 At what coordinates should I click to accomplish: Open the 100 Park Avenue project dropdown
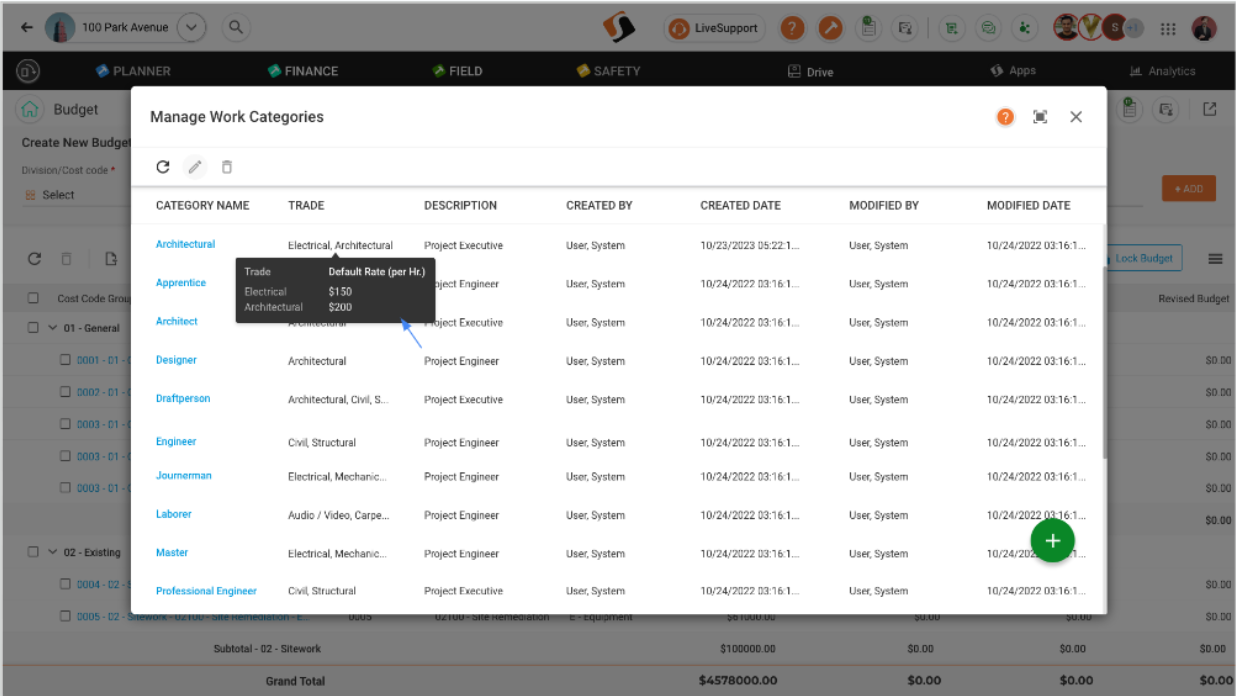pyautogui.click(x=192, y=27)
